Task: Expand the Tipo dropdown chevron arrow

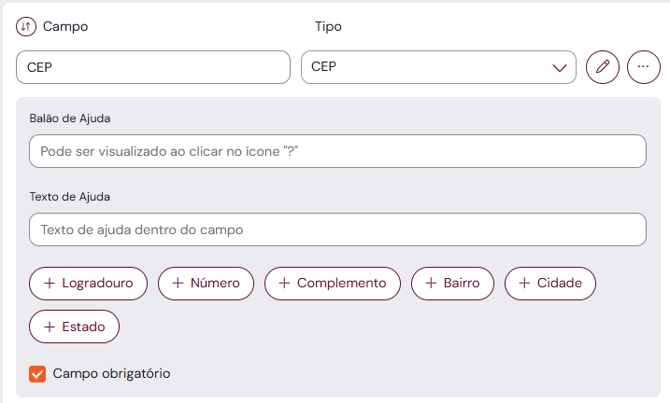Action: click(x=559, y=68)
